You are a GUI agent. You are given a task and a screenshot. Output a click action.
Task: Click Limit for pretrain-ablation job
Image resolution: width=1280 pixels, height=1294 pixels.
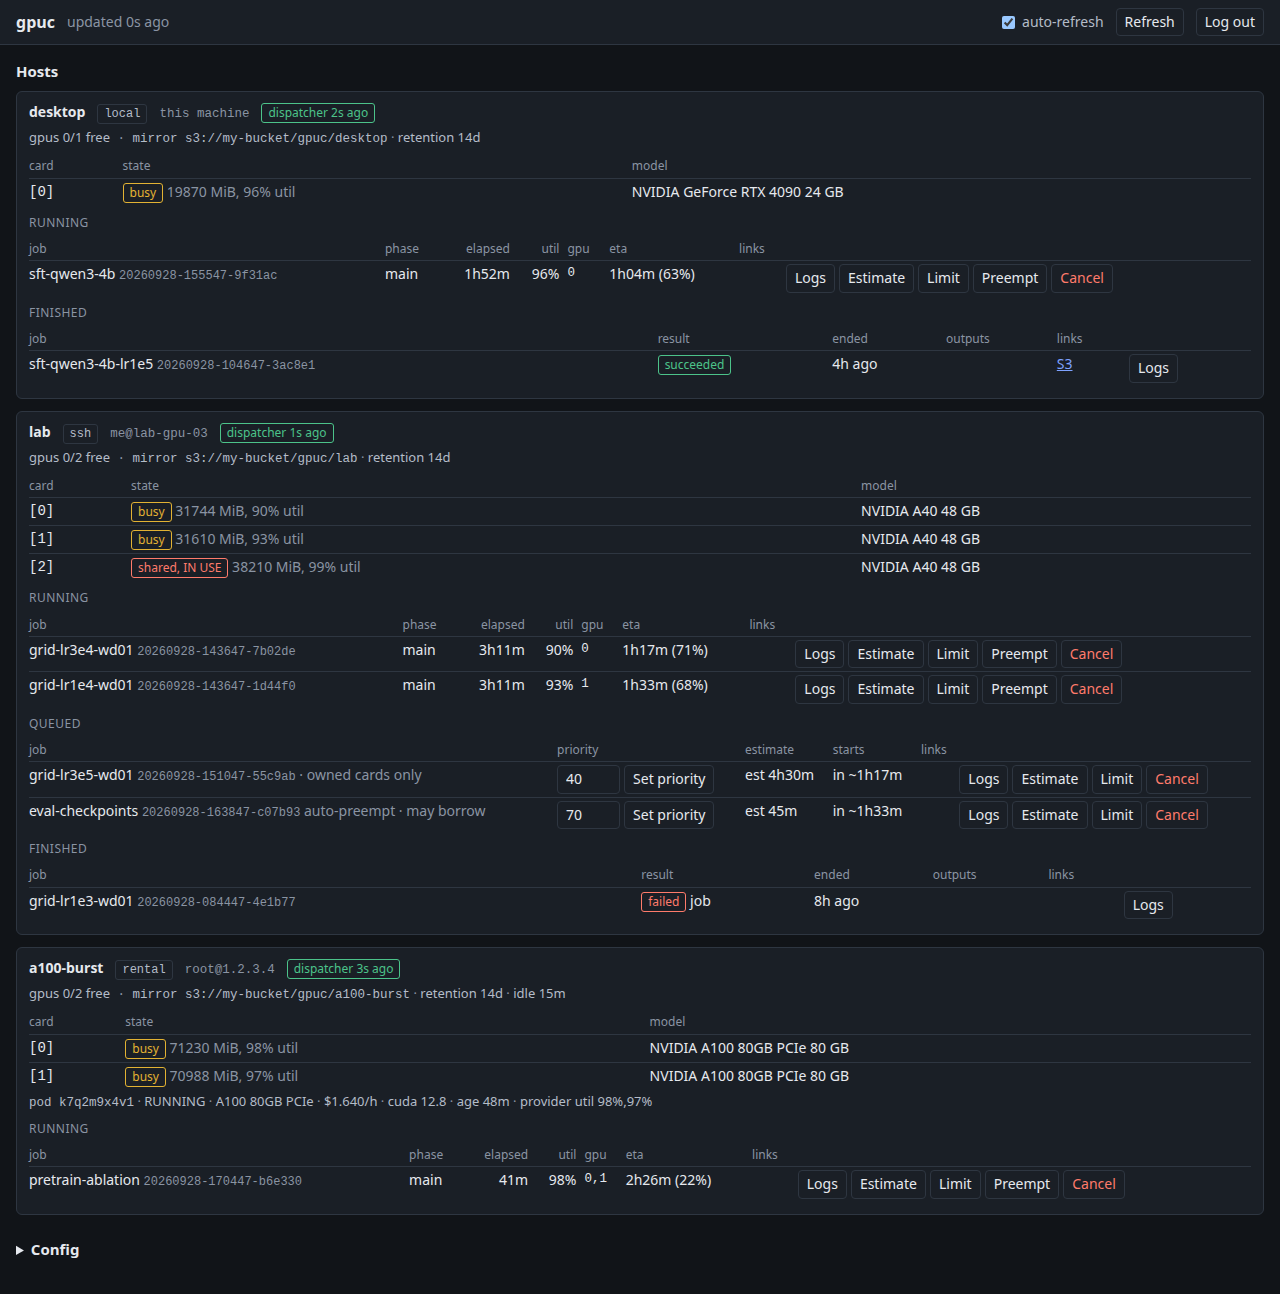tap(955, 1184)
